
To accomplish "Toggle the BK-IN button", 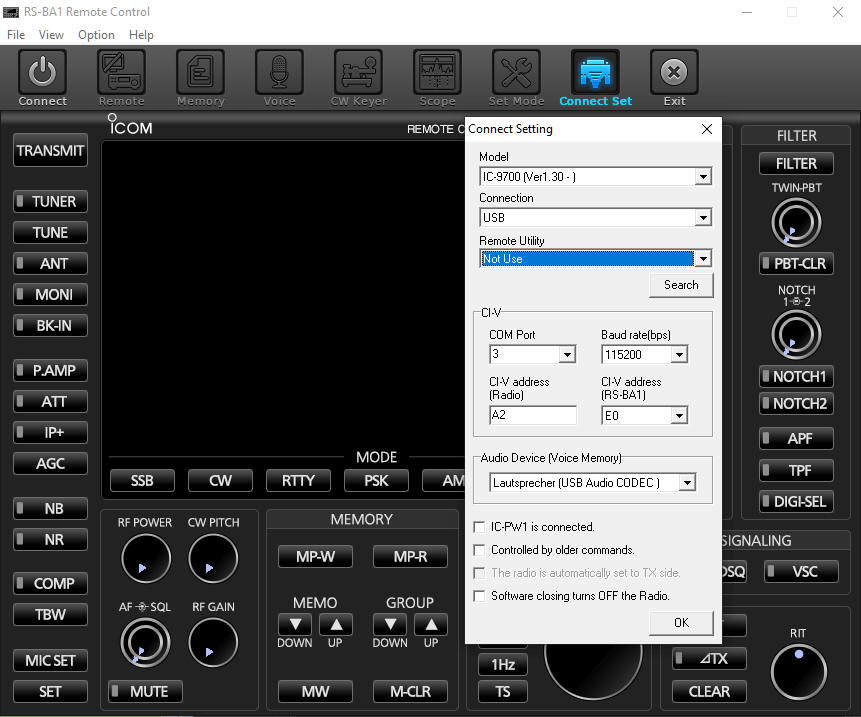I will [x=51, y=326].
